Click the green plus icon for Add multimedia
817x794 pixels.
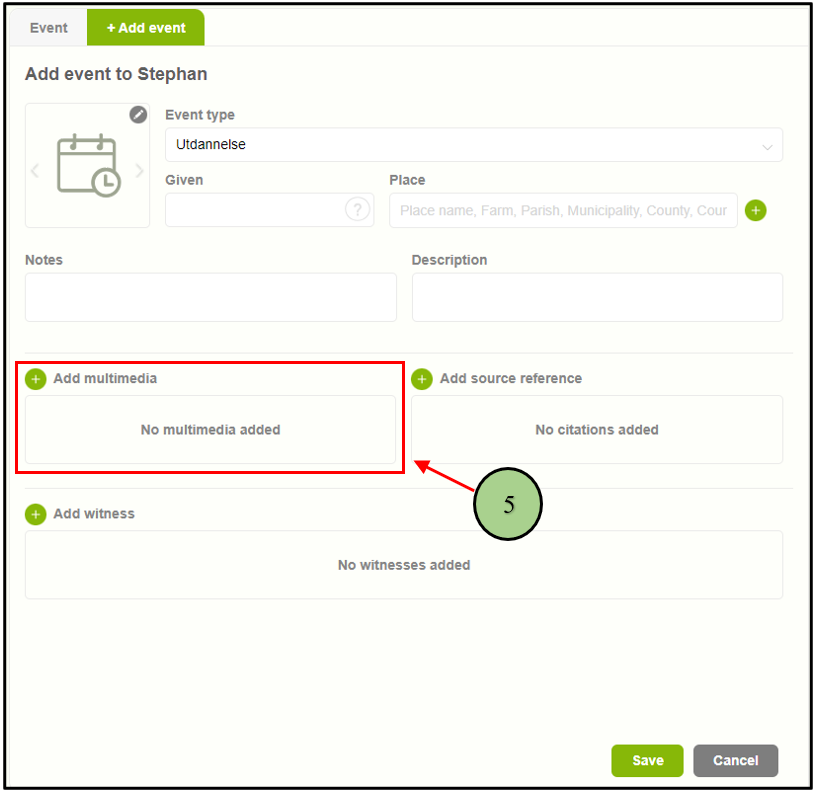[x=36, y=379]
